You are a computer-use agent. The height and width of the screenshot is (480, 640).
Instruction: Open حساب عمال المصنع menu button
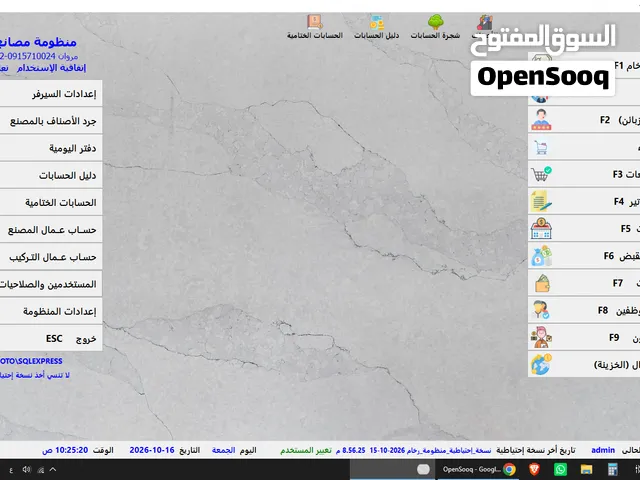point(51,230)
